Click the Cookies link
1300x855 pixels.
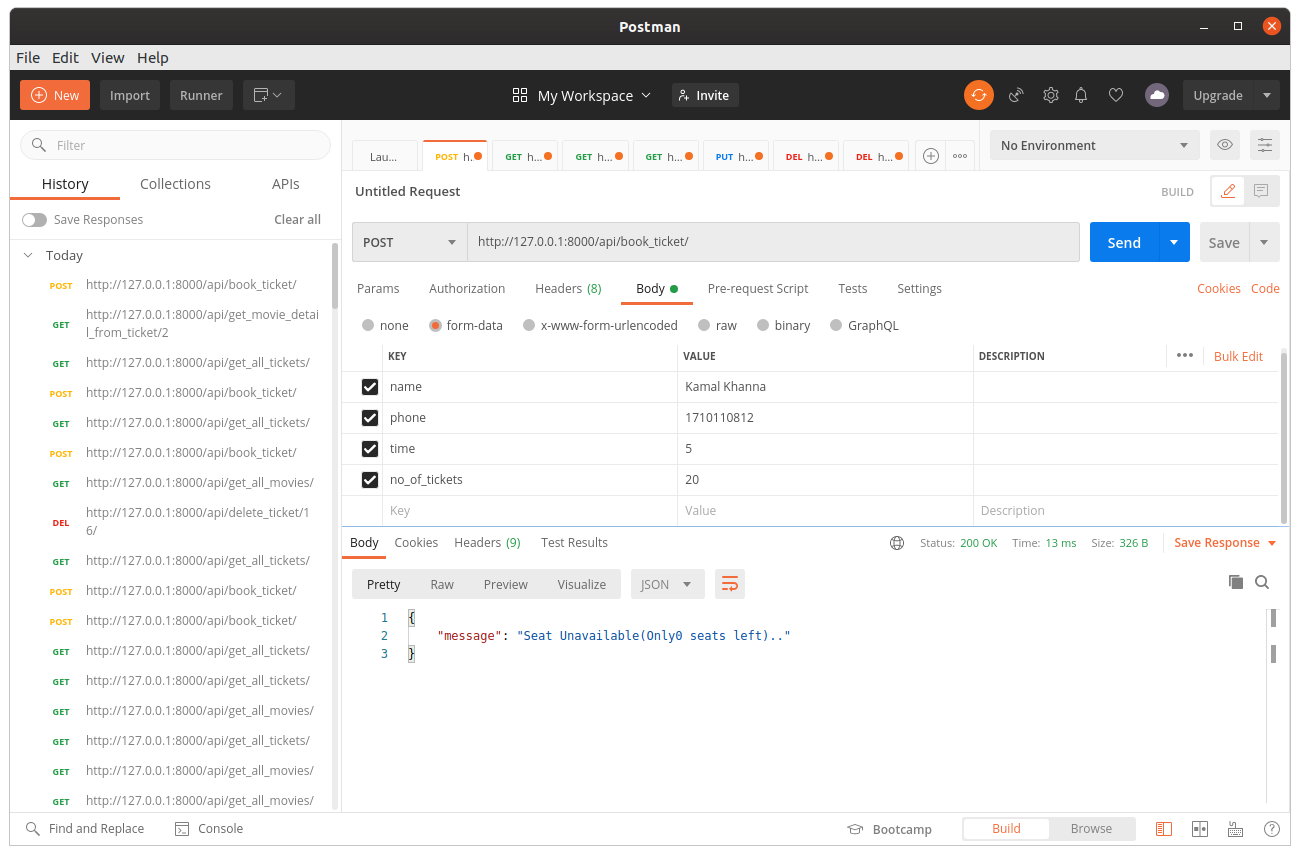pos(1219,288)
